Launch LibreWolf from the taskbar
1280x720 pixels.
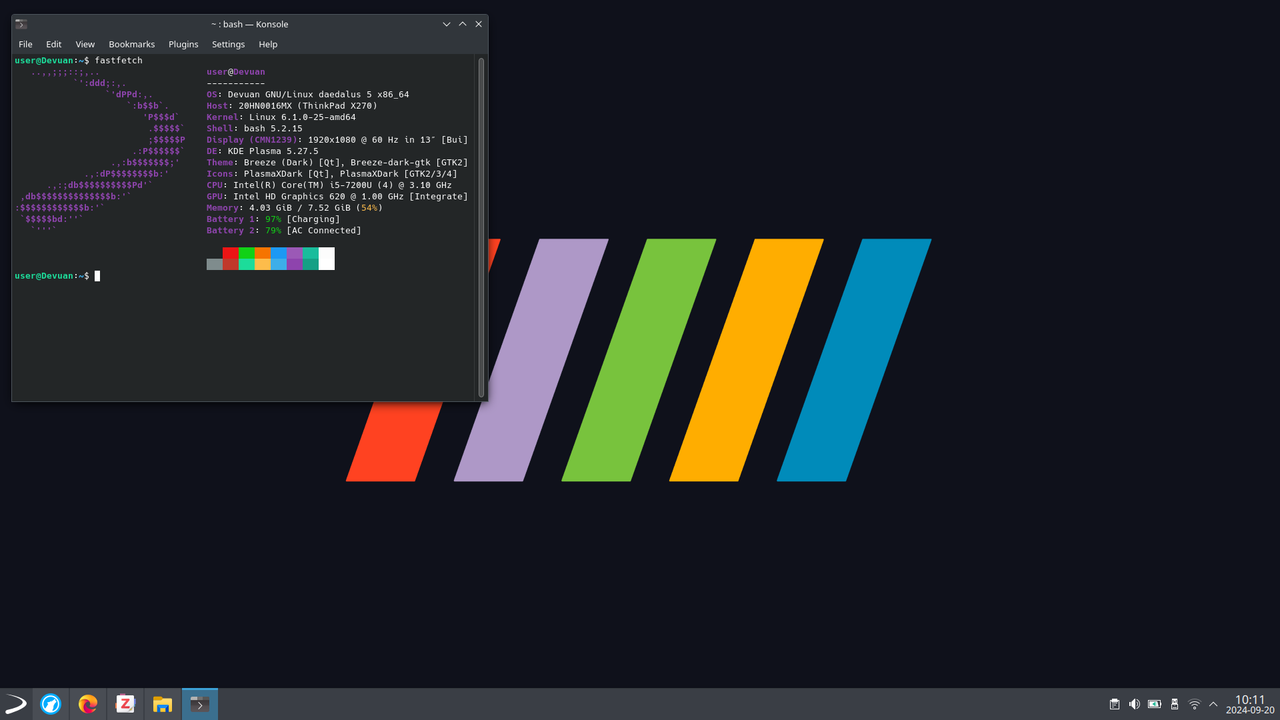(50, 704)
